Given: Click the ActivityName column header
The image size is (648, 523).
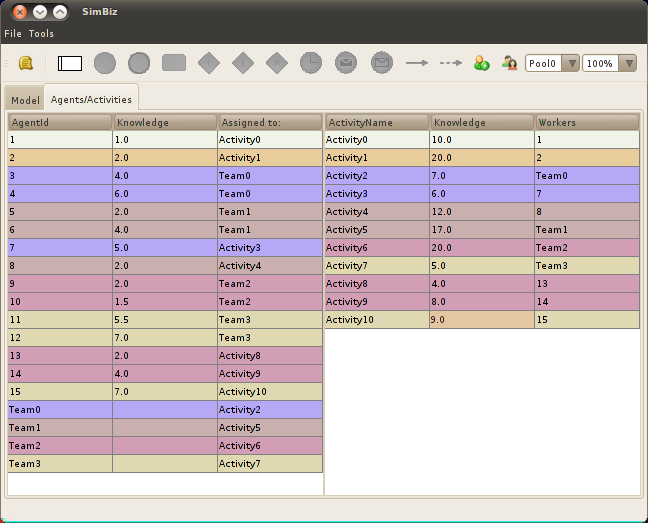Looking at the screenshot, I should (377, 122).
